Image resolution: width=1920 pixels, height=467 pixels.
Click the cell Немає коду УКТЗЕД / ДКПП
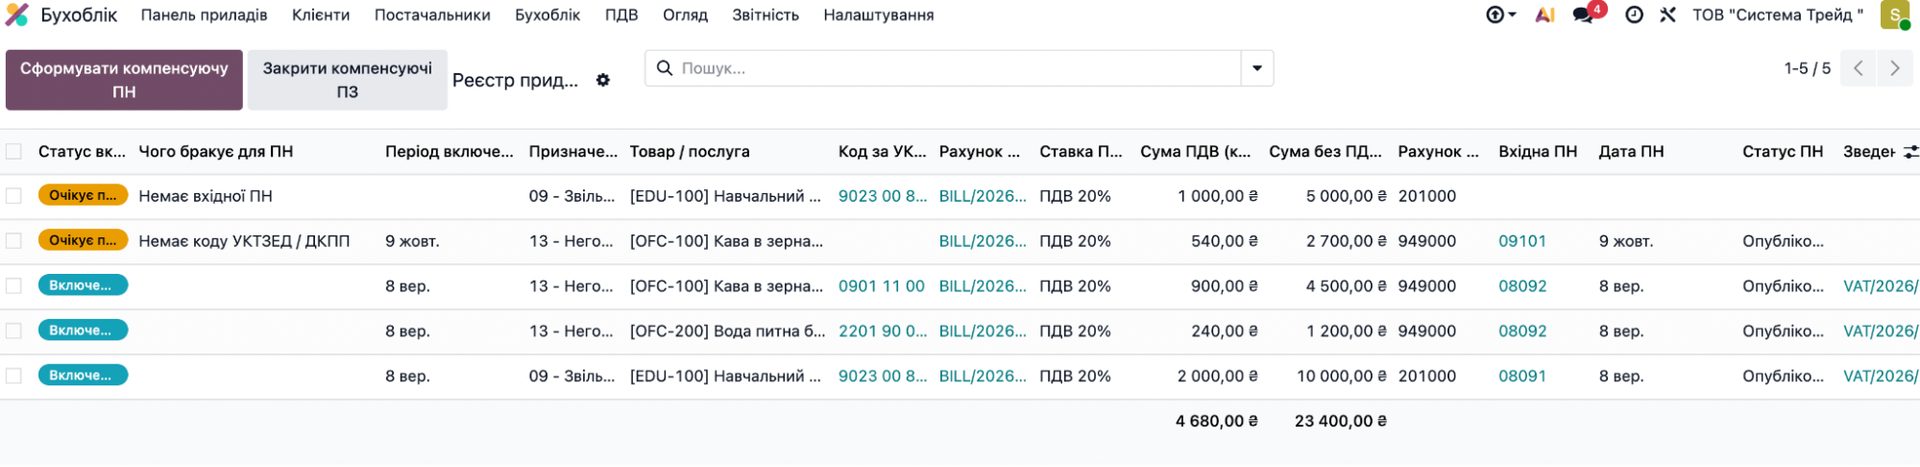click(x=244, y=241)
